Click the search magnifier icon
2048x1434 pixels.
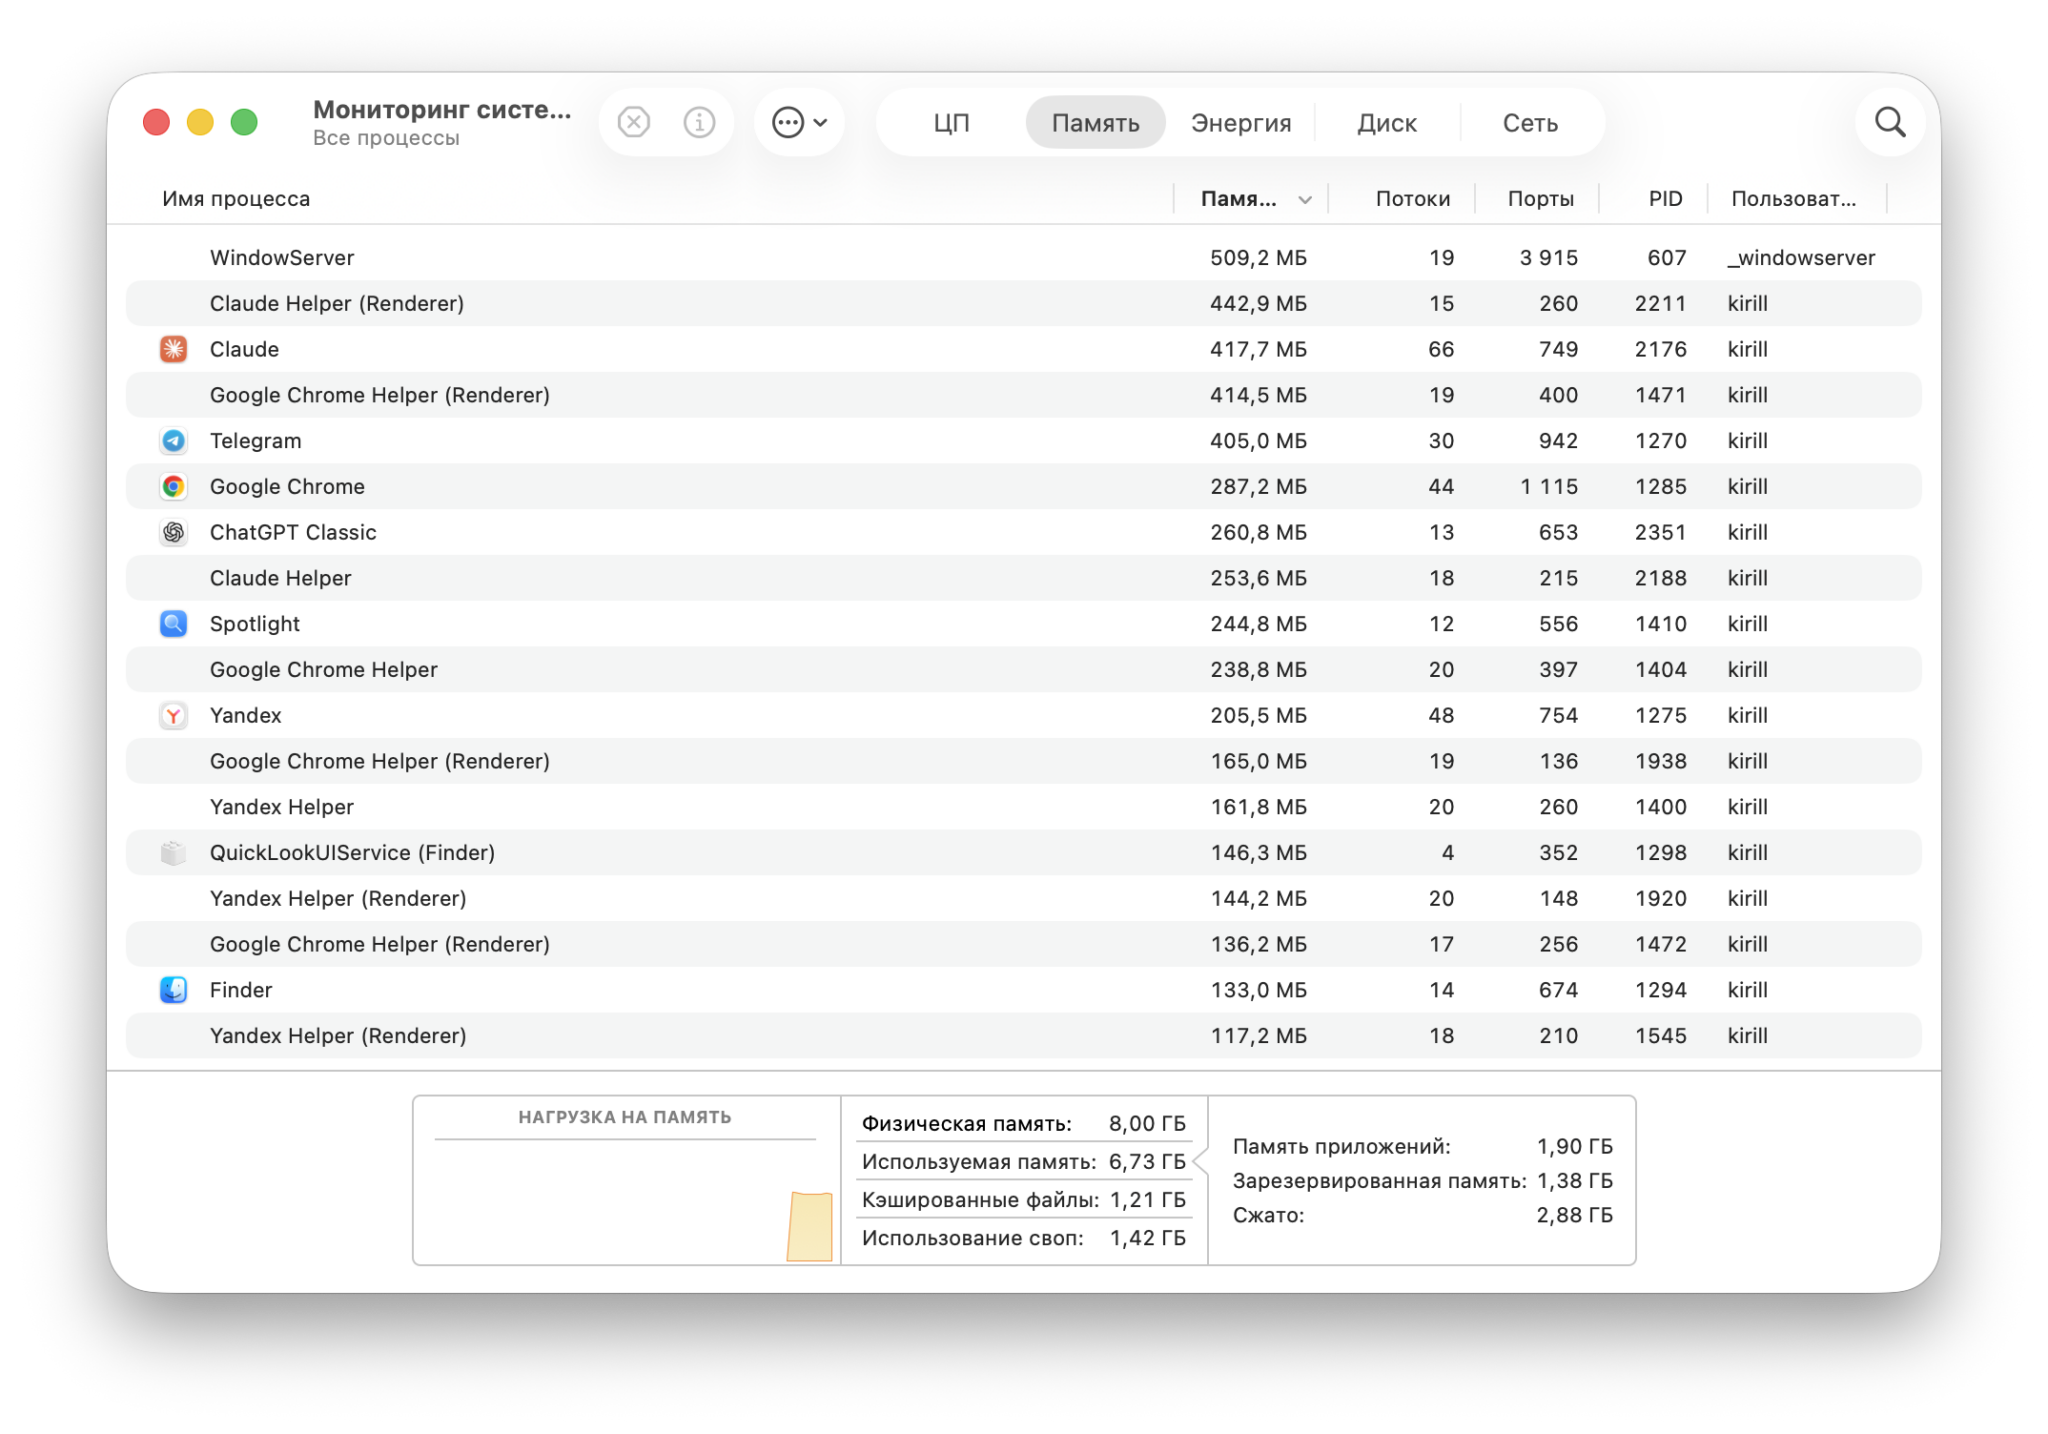click(1890, 122)
